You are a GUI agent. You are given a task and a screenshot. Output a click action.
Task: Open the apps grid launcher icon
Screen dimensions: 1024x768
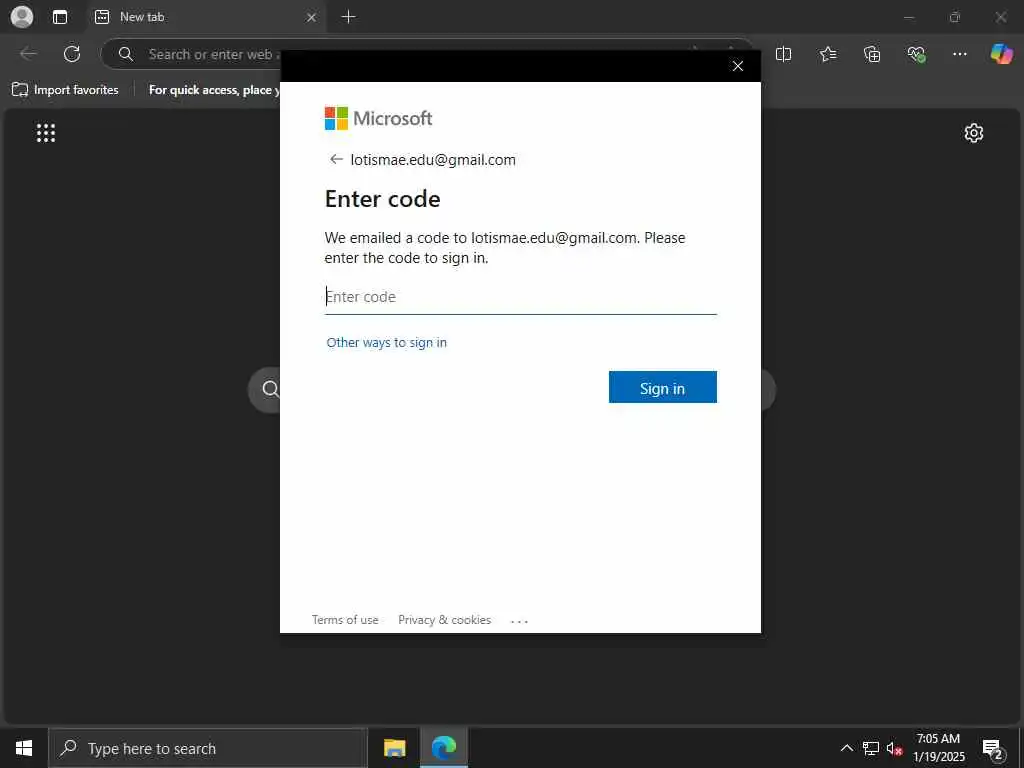[46, 133]
